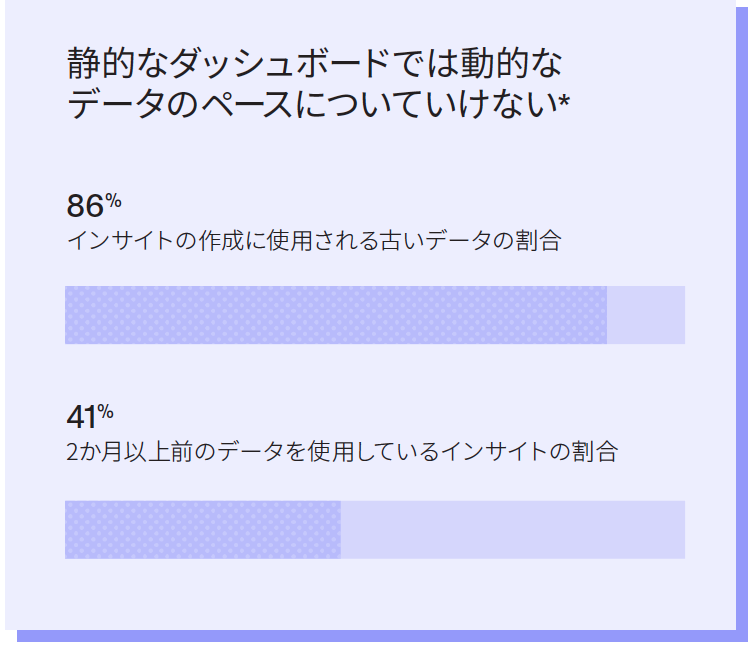Click the label 'インサイトの作成に使用される古いデータの割合'
The image size is (752, 654).
tap(314, 240)
